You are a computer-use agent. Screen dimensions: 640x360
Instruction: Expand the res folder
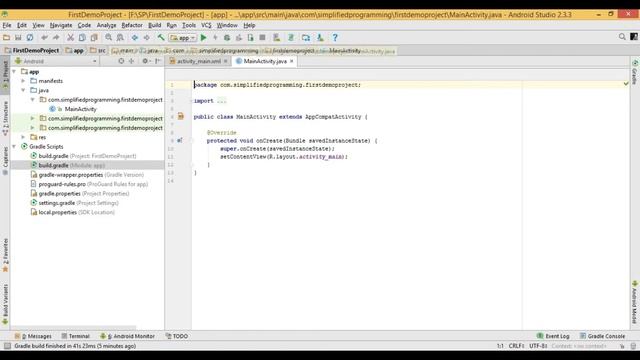coord(24,137)
